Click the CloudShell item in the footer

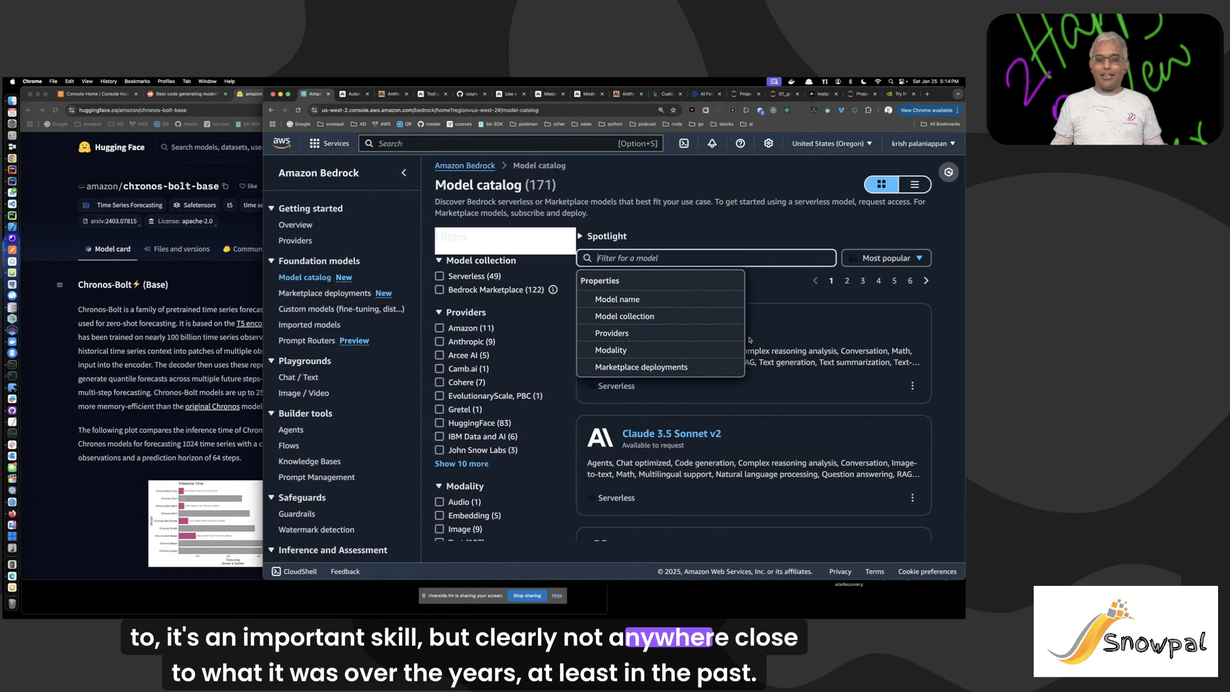tap(294, 572)
